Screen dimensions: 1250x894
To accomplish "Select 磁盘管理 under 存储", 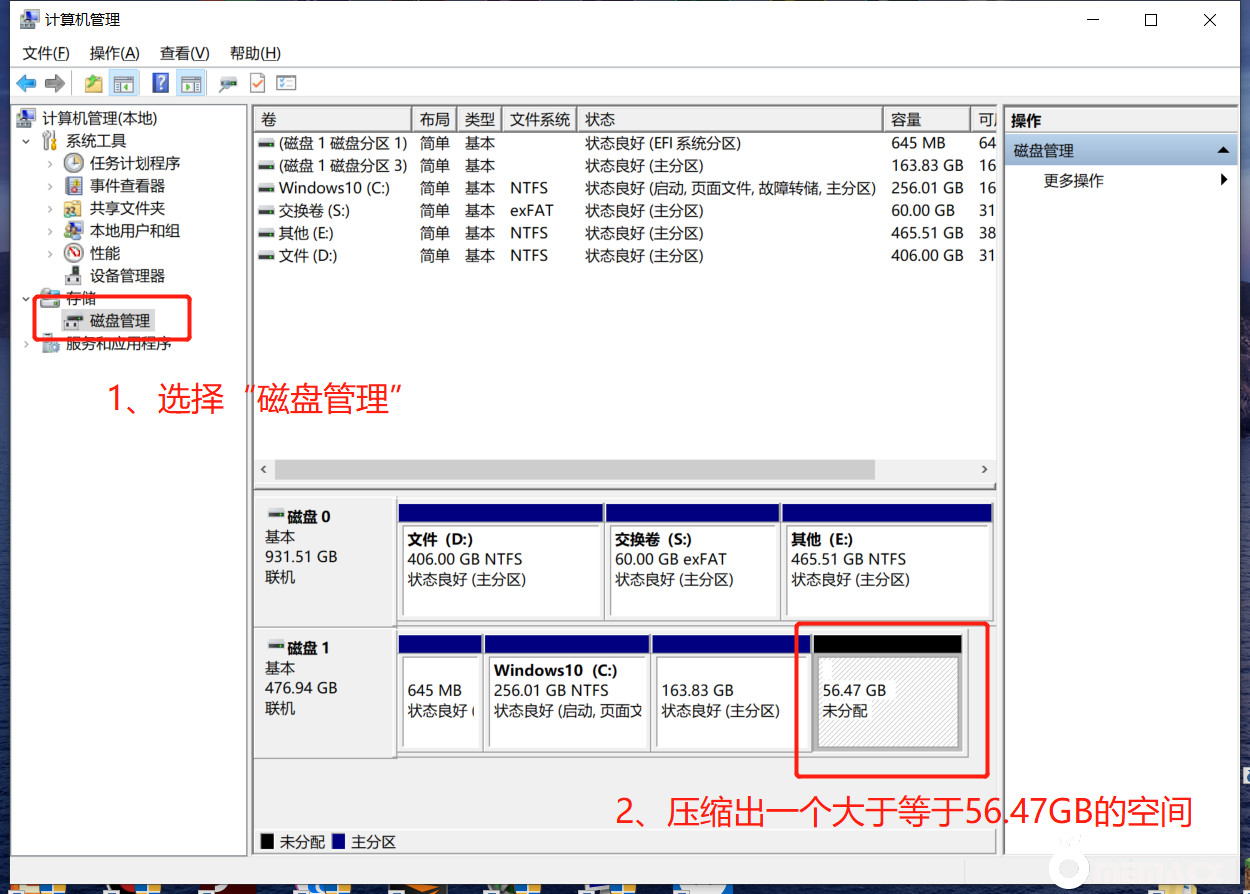I will point(119,321).
